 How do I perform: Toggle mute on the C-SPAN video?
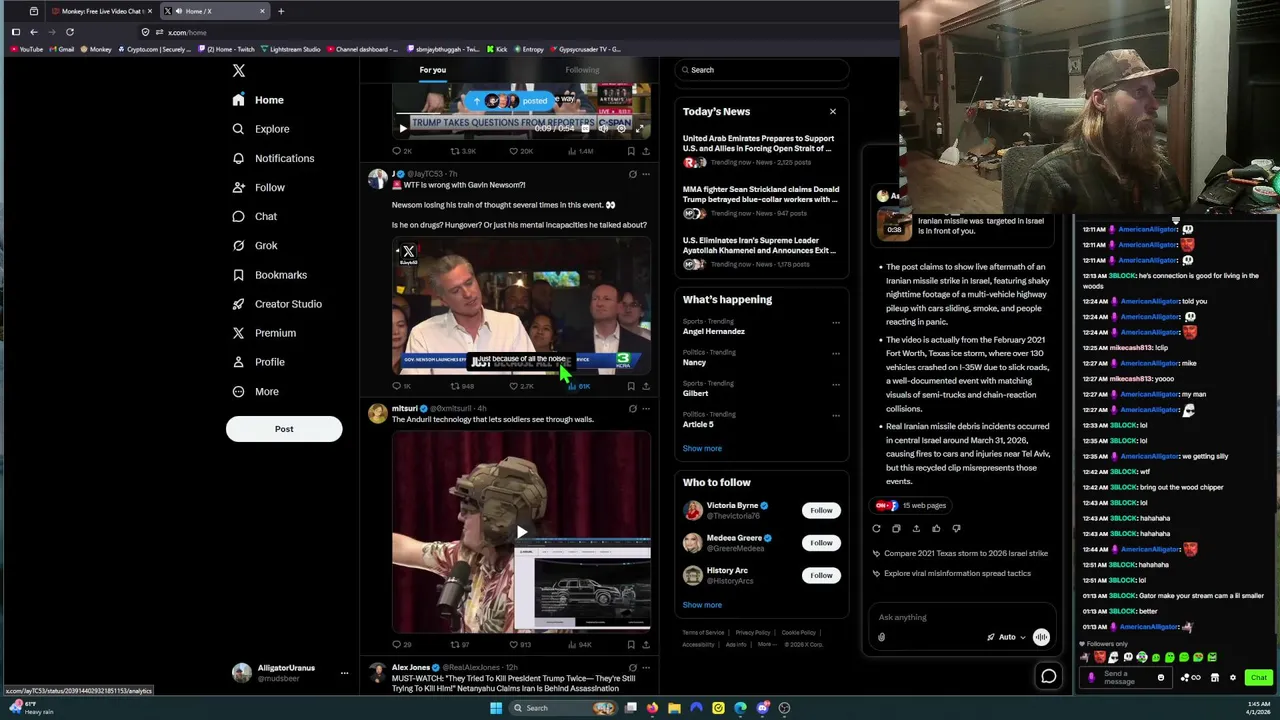point(603,128)
